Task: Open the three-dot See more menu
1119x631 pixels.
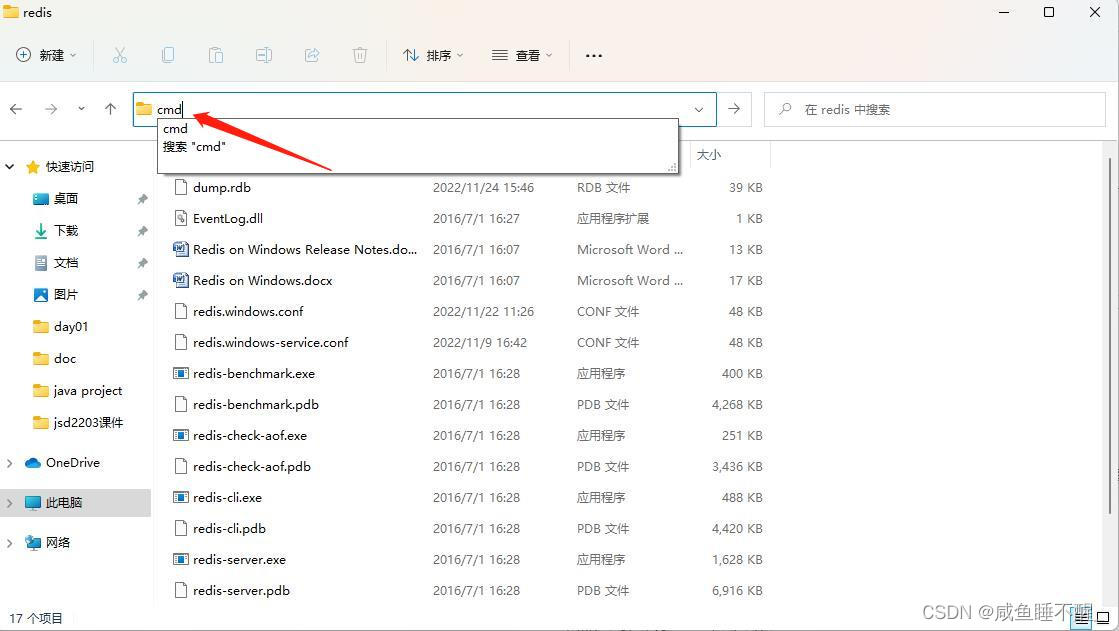Action: 594,55
